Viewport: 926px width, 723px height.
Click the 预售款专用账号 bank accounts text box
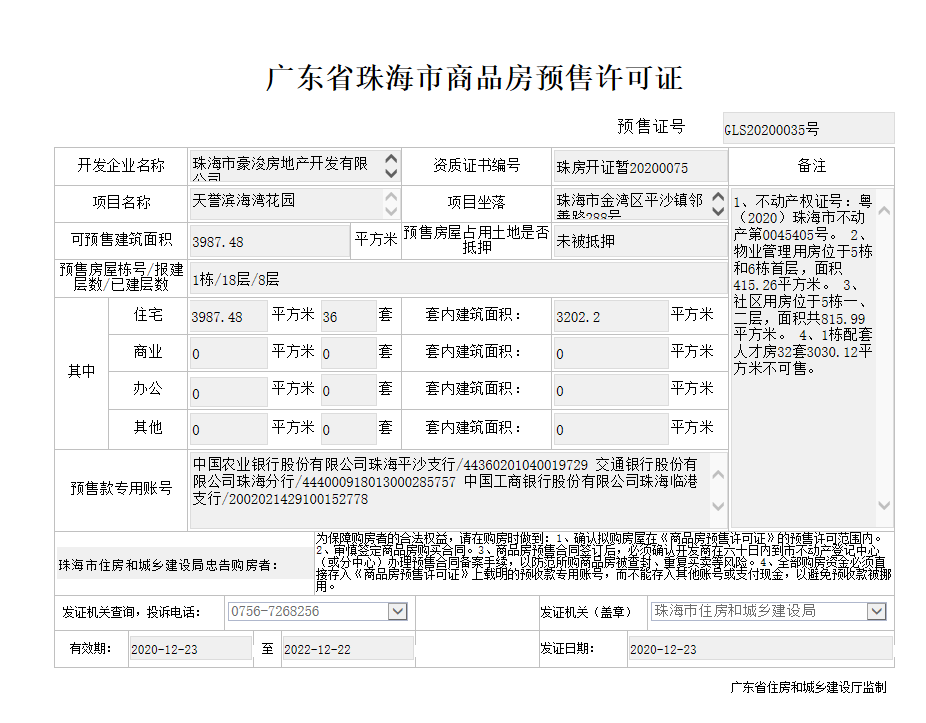click(x=447, y=490)
